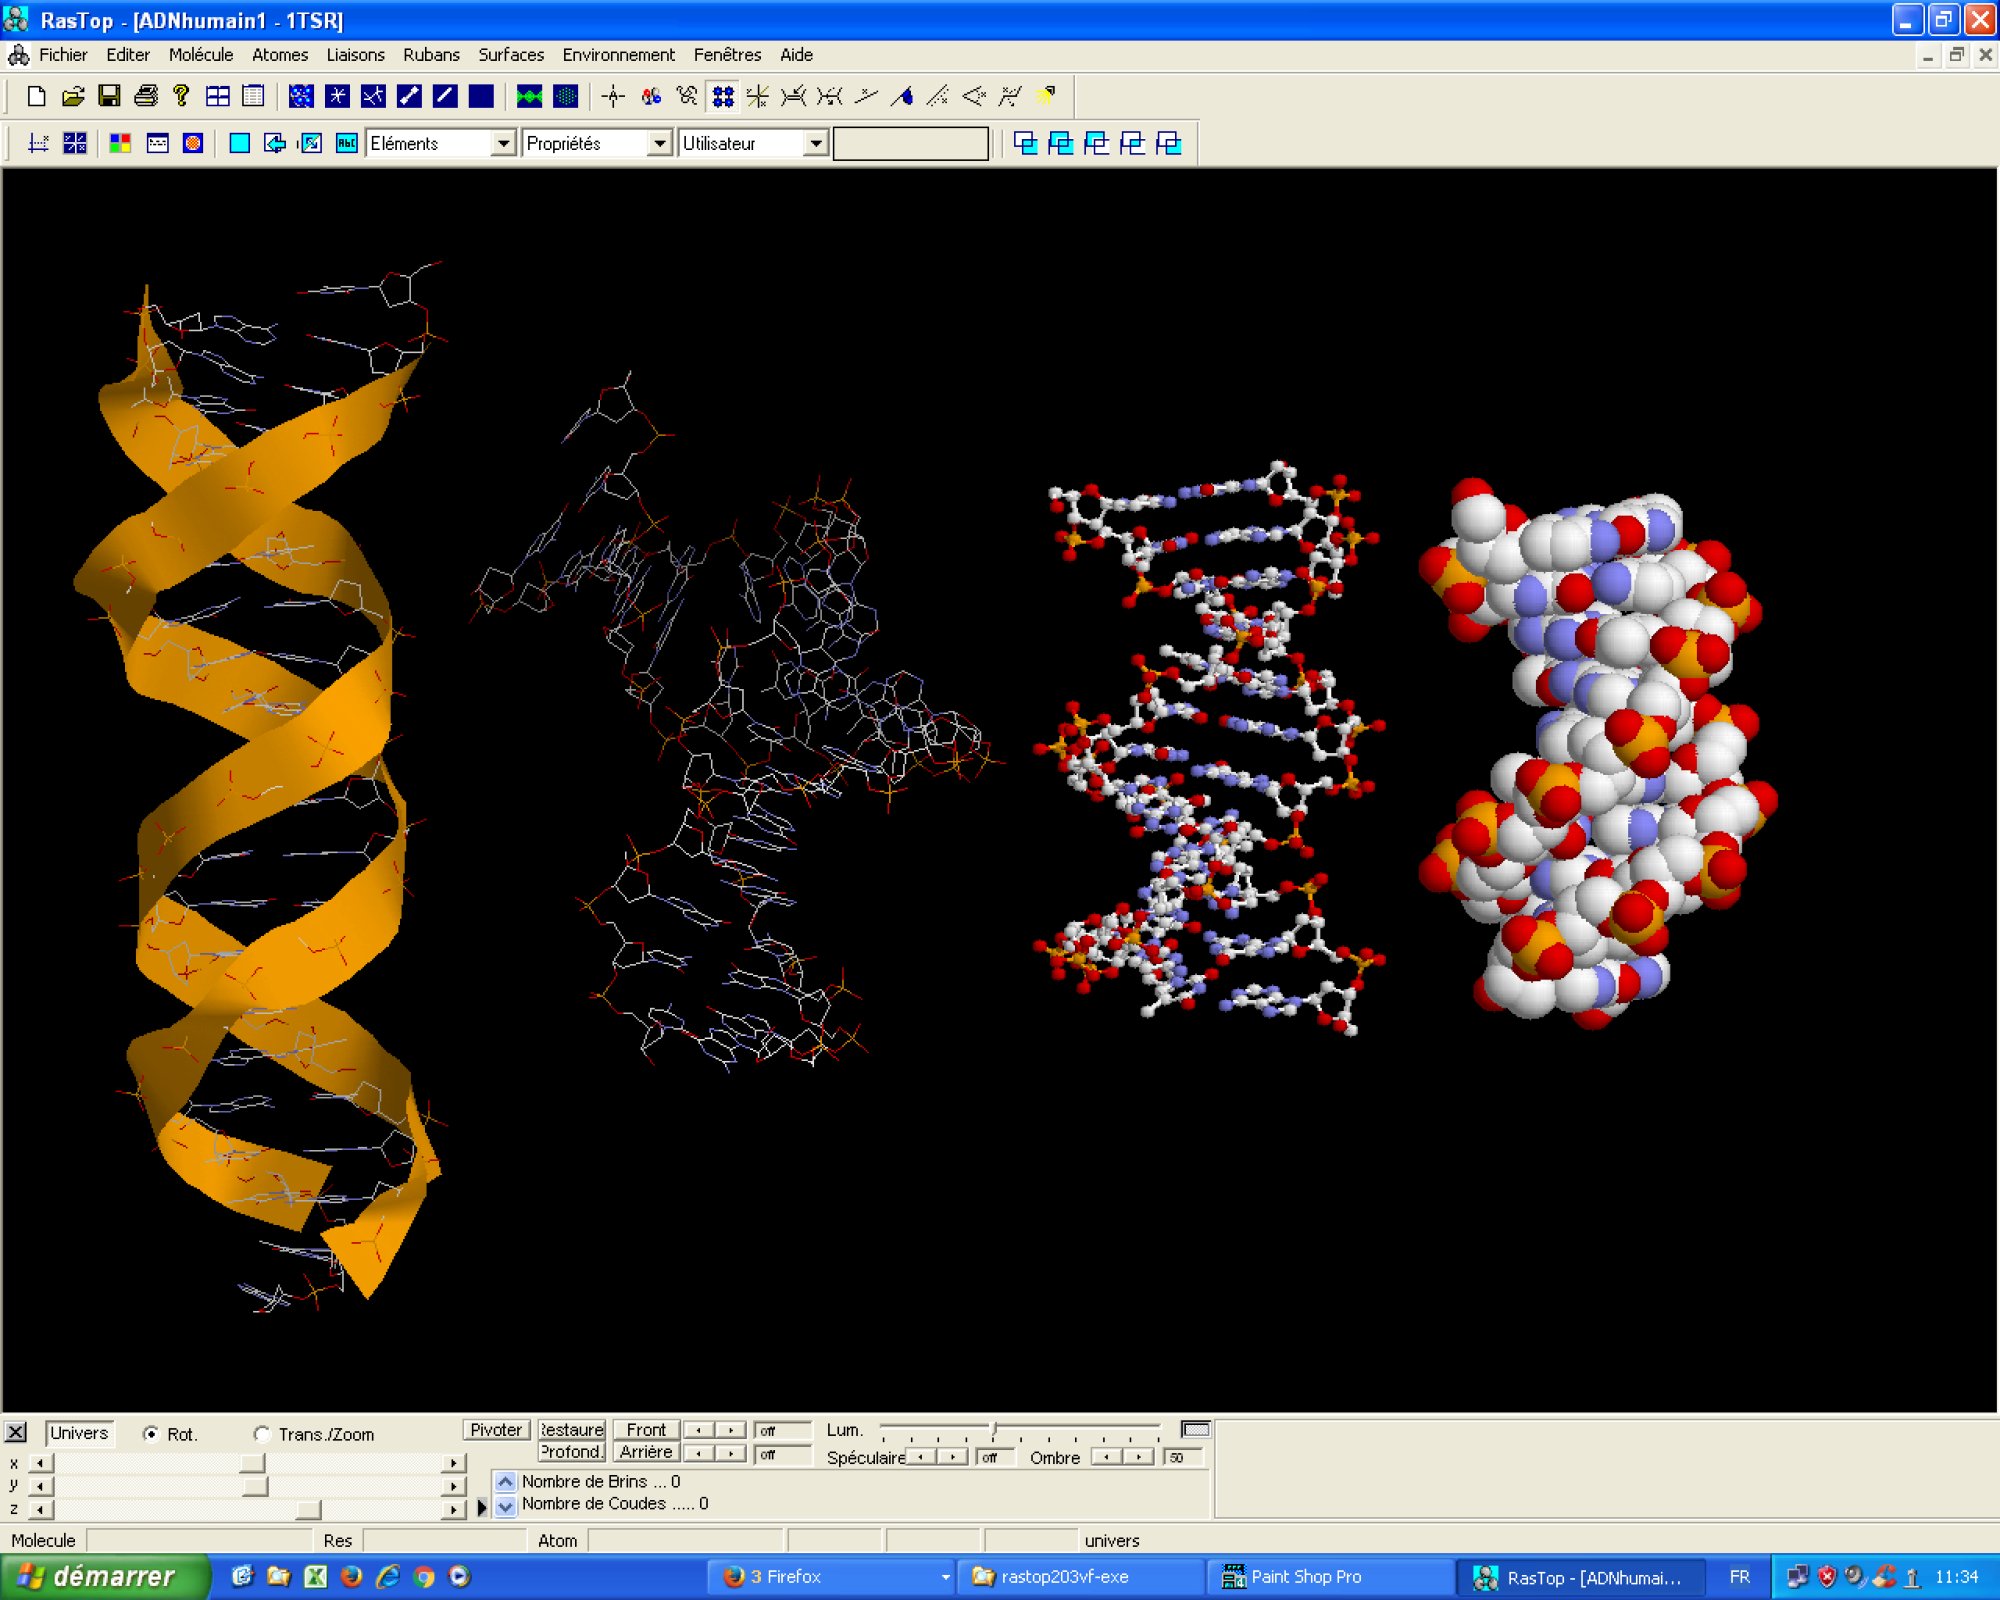2000x1600 pixels.
Task: Open the Surfaces menu
Action: 510,55
